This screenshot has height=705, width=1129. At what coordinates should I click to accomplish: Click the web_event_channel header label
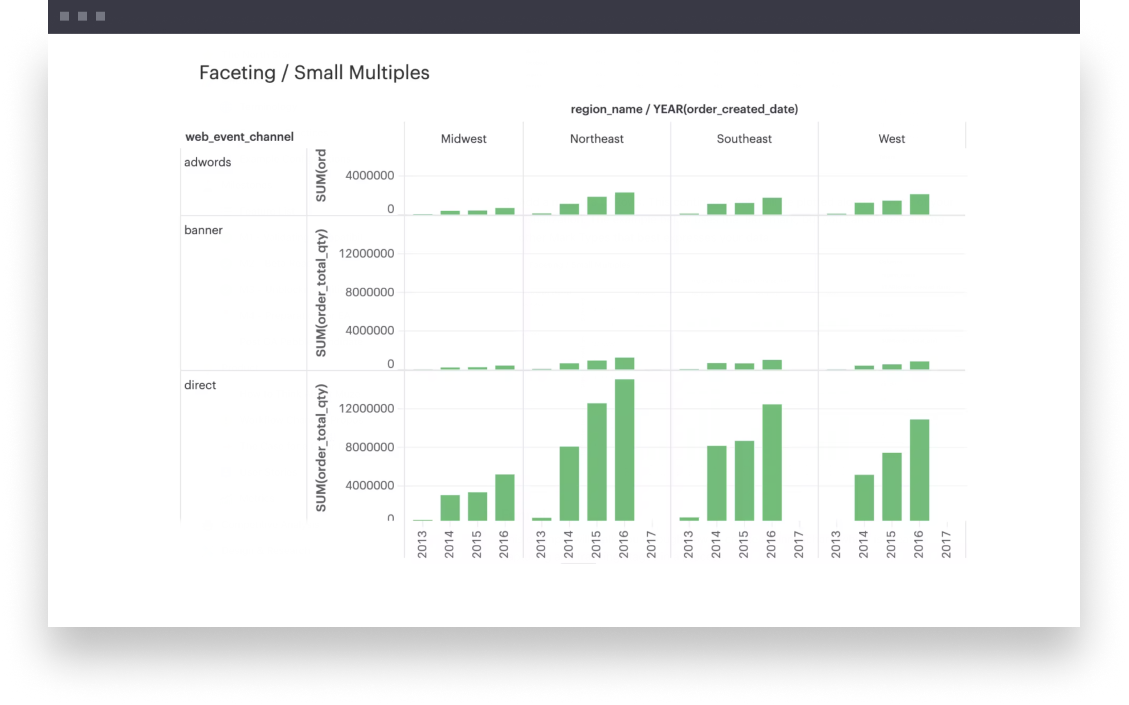pos(239,137)
